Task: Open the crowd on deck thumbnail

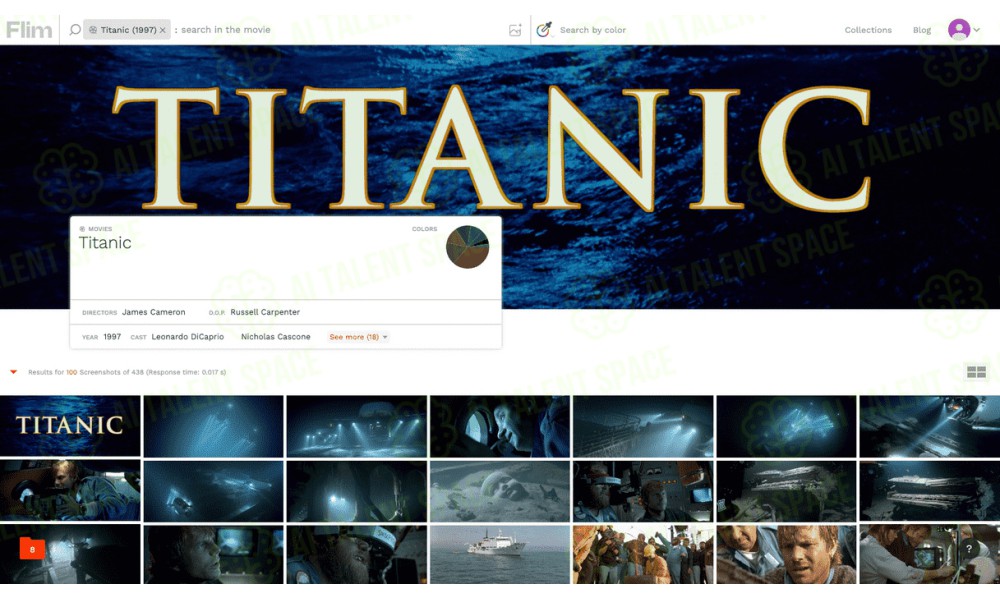Action: pyautogui.click(x=643, y=554)
